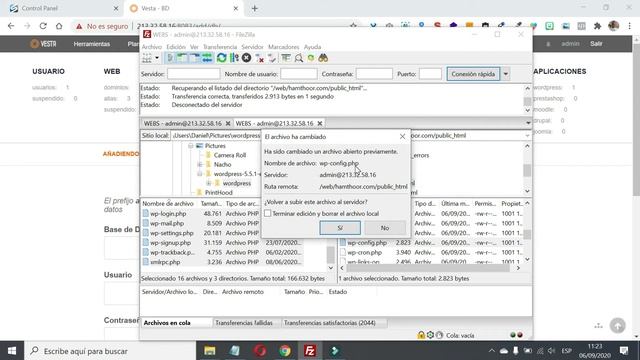640x360 pixels.
Task: Toggle synchronized browsing green icon
Action: pos(311,58)
